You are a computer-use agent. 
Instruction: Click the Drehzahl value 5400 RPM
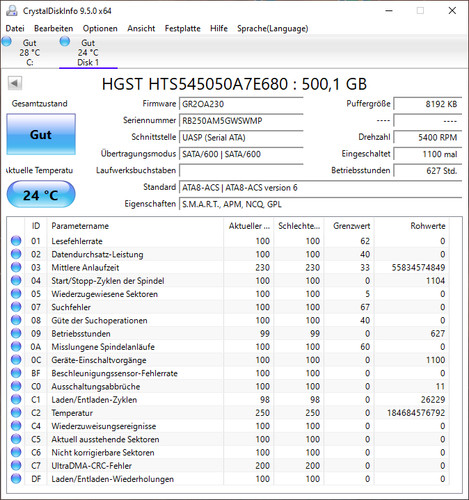(x=428, y=137)
